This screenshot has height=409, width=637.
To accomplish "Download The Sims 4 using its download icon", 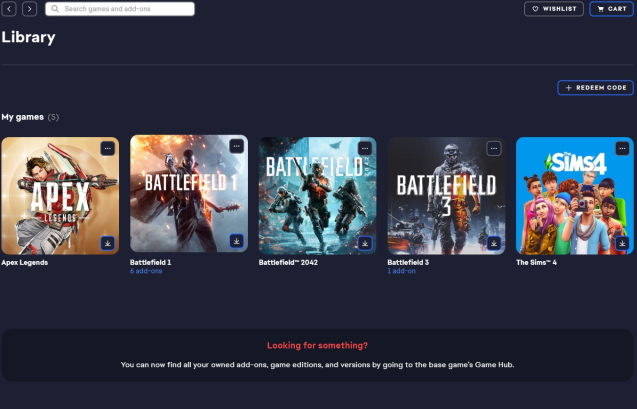I will (622, 243).
